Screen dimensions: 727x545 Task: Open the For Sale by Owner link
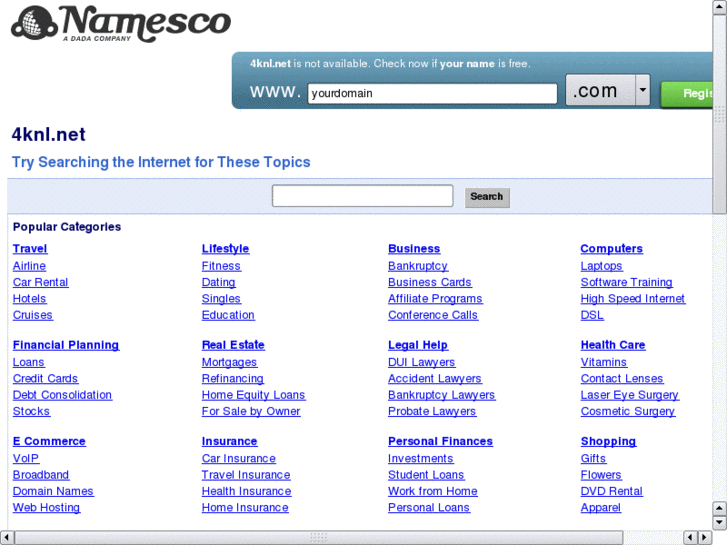click(x=251, y=411)
